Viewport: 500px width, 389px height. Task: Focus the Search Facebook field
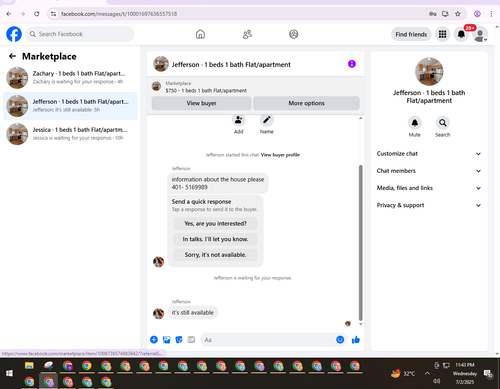80,34
